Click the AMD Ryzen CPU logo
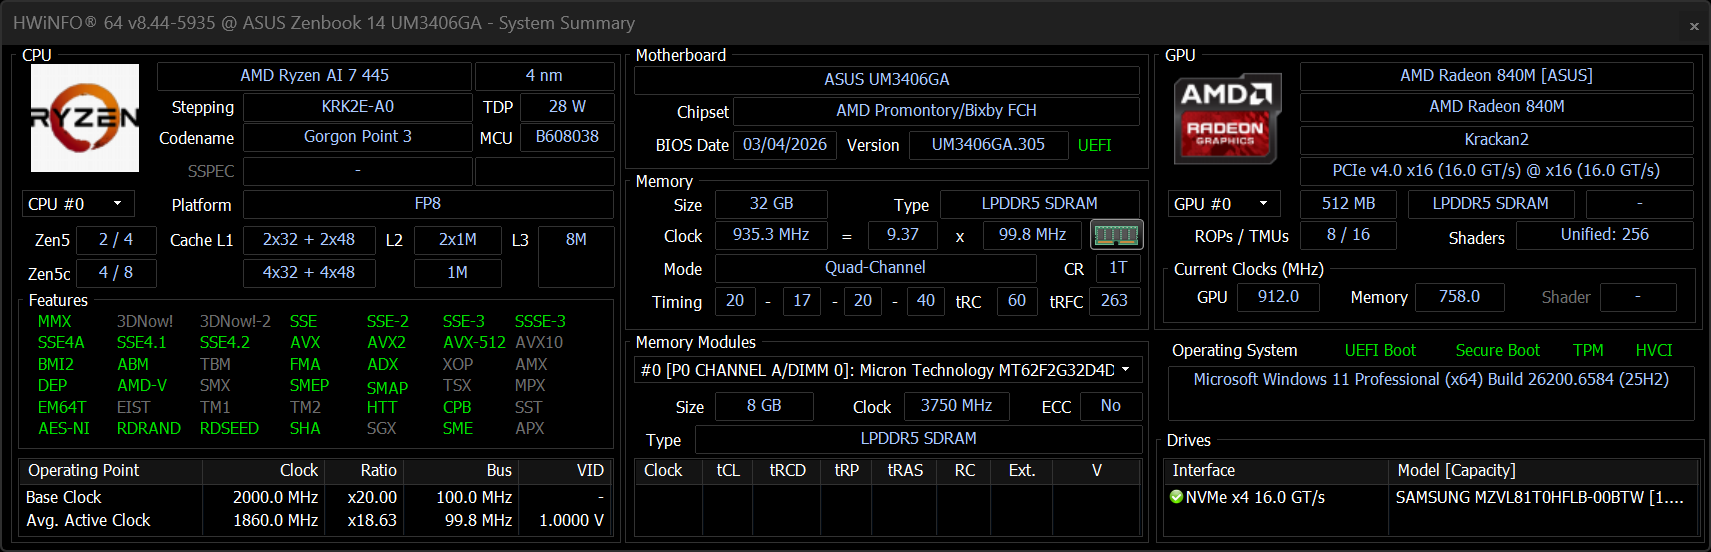 point(85,118)
